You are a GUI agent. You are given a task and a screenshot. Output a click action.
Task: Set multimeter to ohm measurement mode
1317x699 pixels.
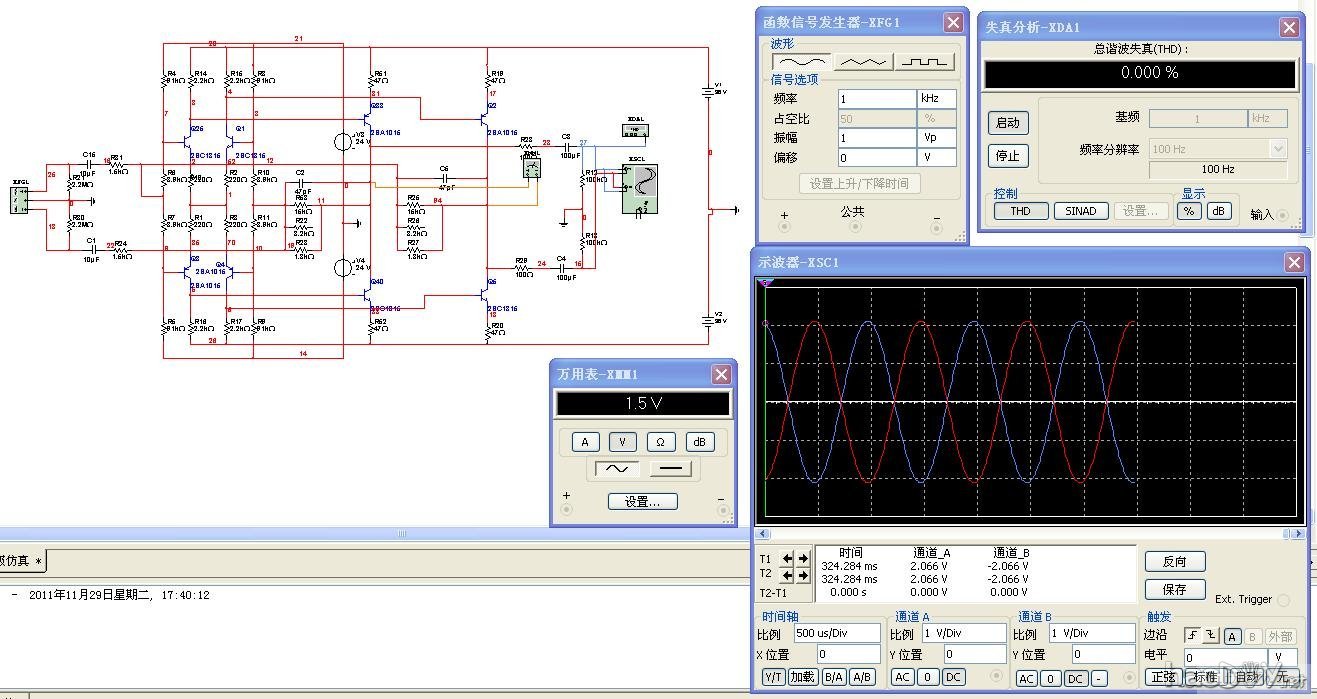(x=660, y=442)
